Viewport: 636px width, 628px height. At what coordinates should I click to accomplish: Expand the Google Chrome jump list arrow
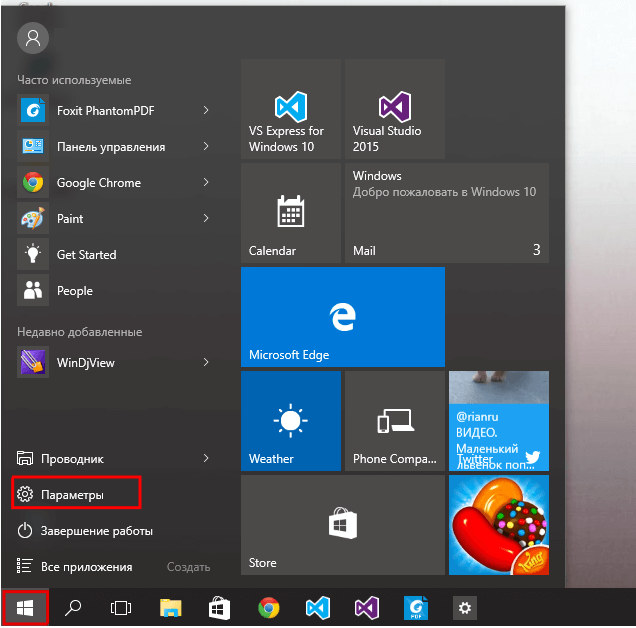pyautogui.click(x=206, y=182)
